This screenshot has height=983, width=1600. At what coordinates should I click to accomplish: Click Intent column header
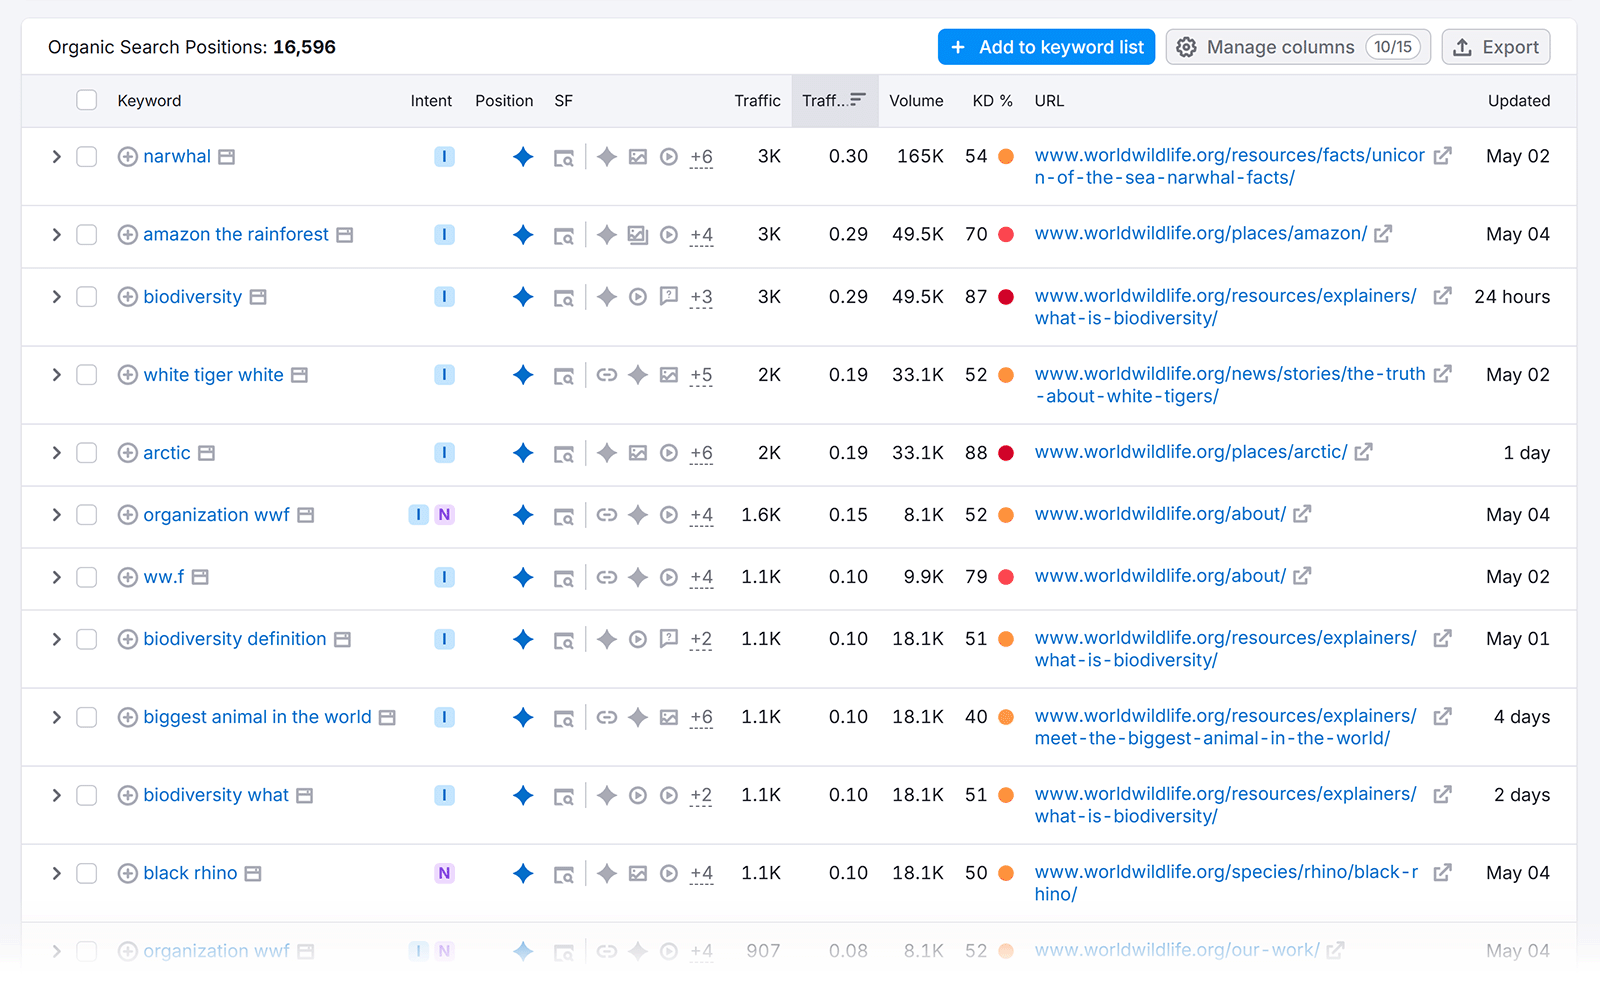pyautogui.click(x=431, y=101)
